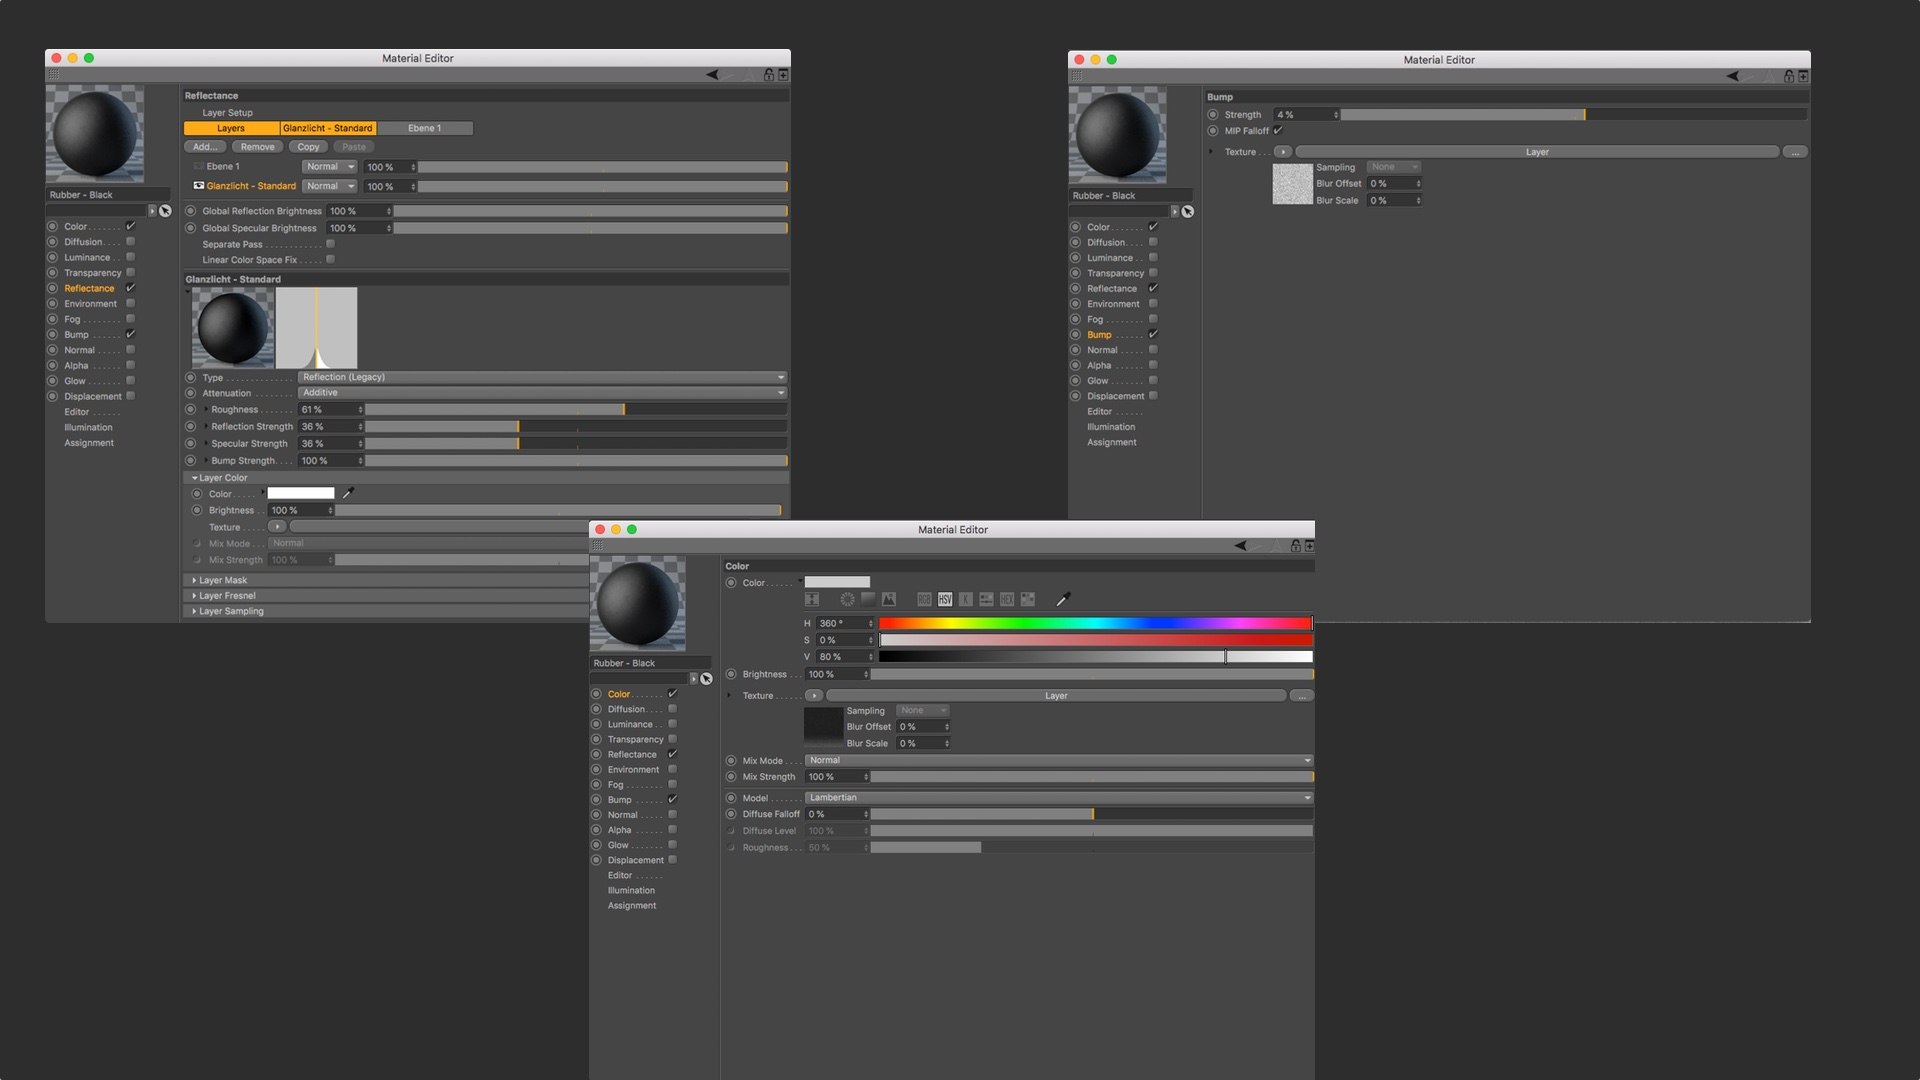Open the reflectance Type dropdown
1920x1080 pixels.
(x=541, y=377)
